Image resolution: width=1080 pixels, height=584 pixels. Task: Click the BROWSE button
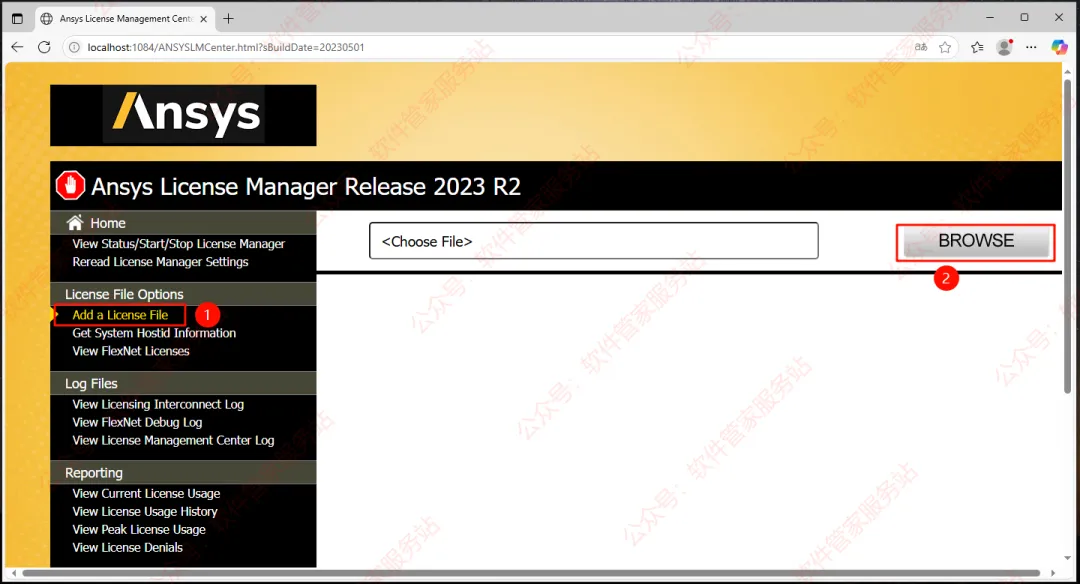coord(976,241)
